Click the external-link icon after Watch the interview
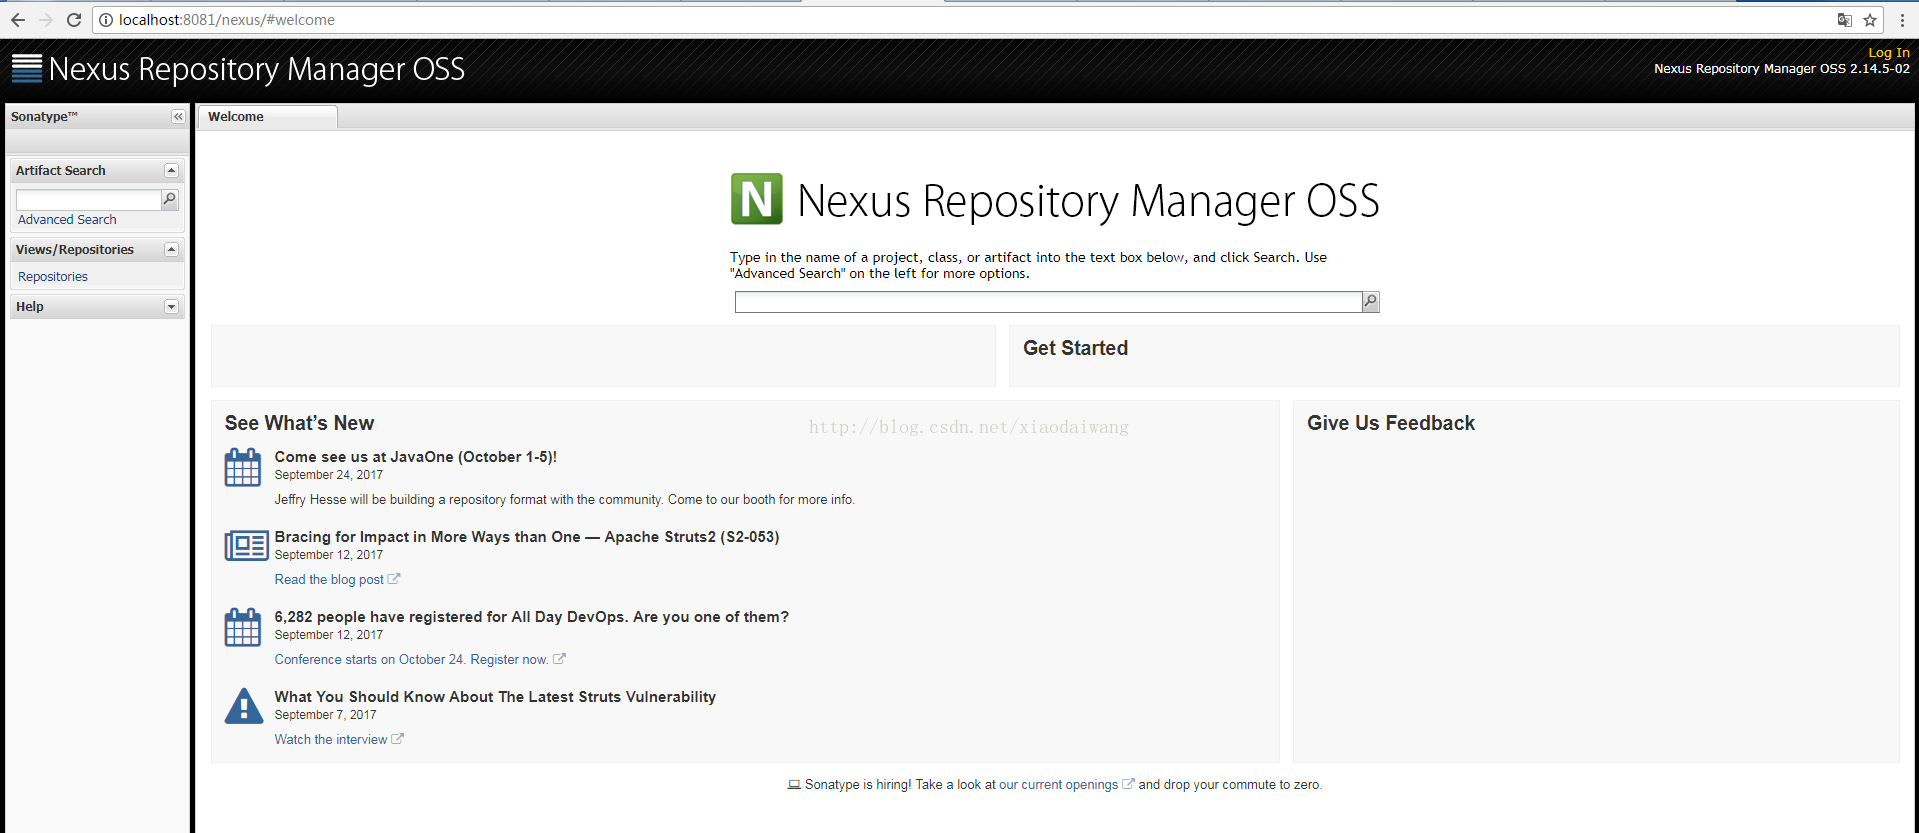The height and width of the screenshot is (833, 1919). [397, 739]
